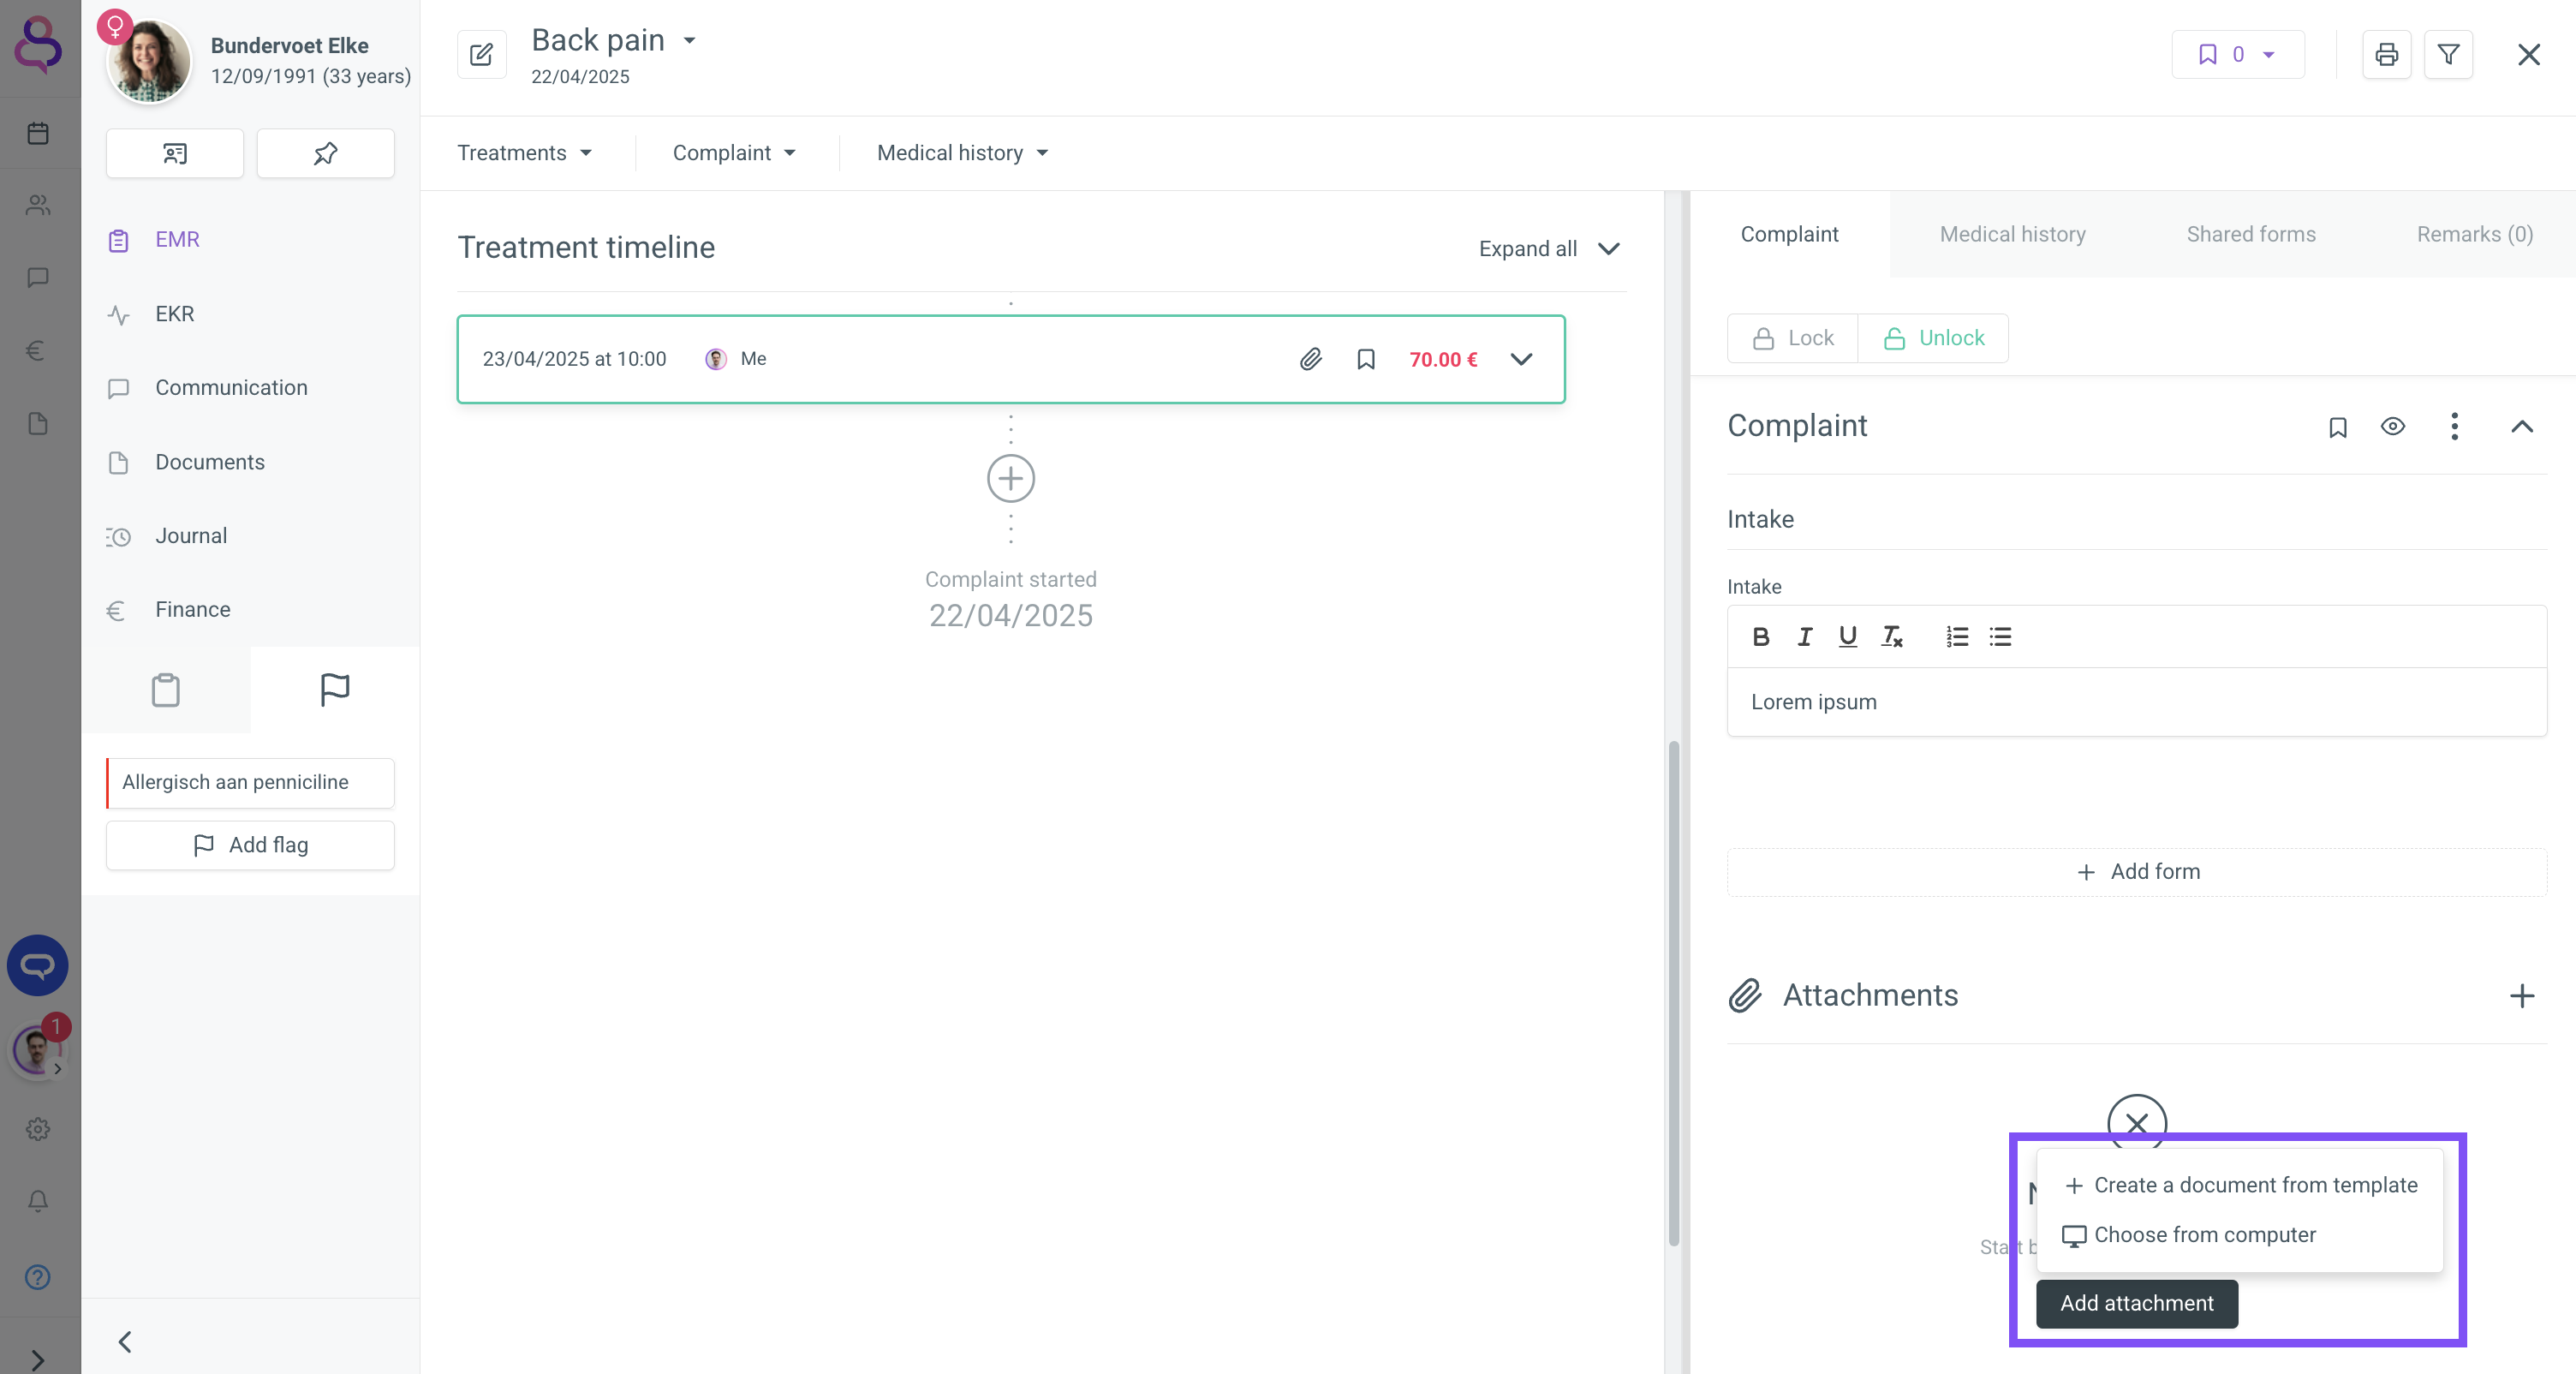Insert bulleted list in Intake editor

pos(2000,636)
